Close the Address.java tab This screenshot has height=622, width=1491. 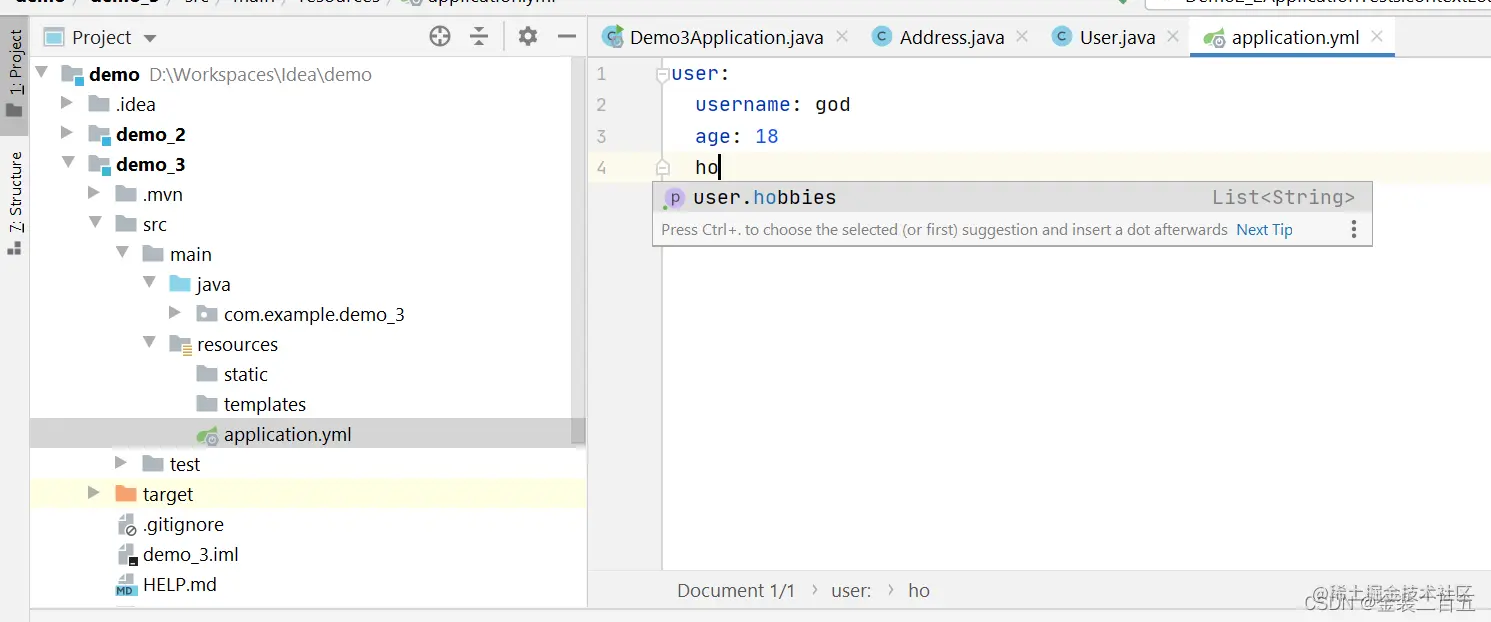pyautogui.click(x=1022, y=36)
